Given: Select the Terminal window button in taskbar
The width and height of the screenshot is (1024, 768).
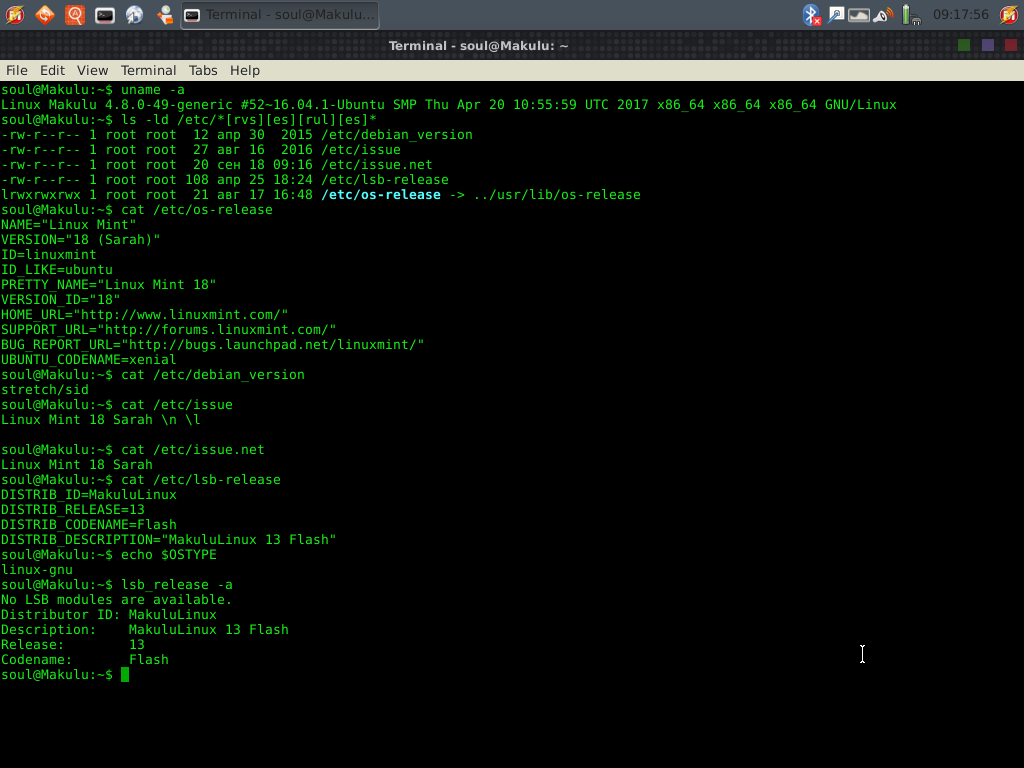Looking at the screenshot, I should 280,14.
